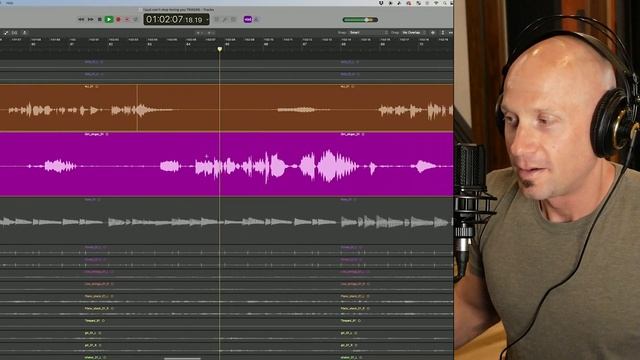This screenshot has height=360, width=640.
Task: Click the tuner-style icon after timecode display
Action: pyautogui.click(x=225, y=19)
